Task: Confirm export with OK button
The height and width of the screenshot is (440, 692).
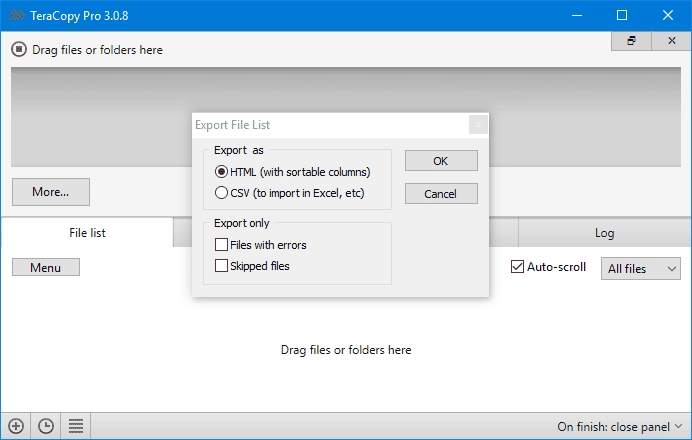Action: 441,161
